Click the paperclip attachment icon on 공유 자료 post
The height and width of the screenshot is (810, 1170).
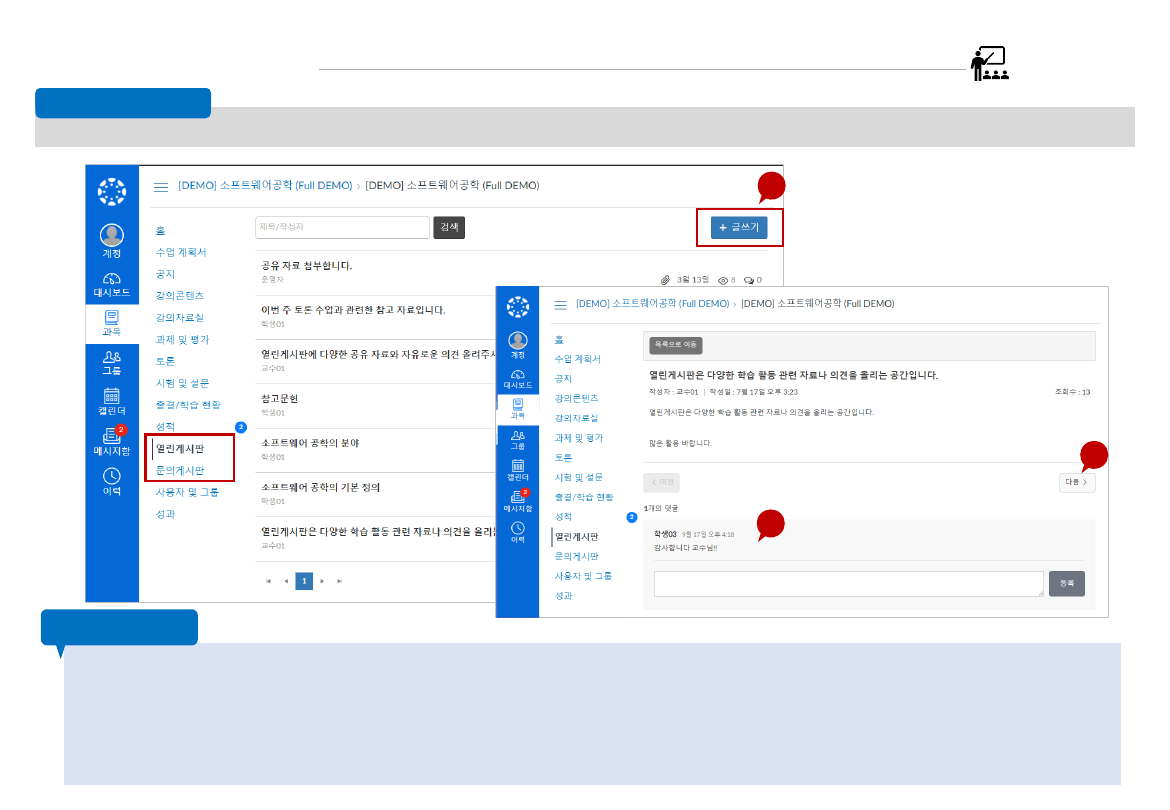[x=665, y=280]
